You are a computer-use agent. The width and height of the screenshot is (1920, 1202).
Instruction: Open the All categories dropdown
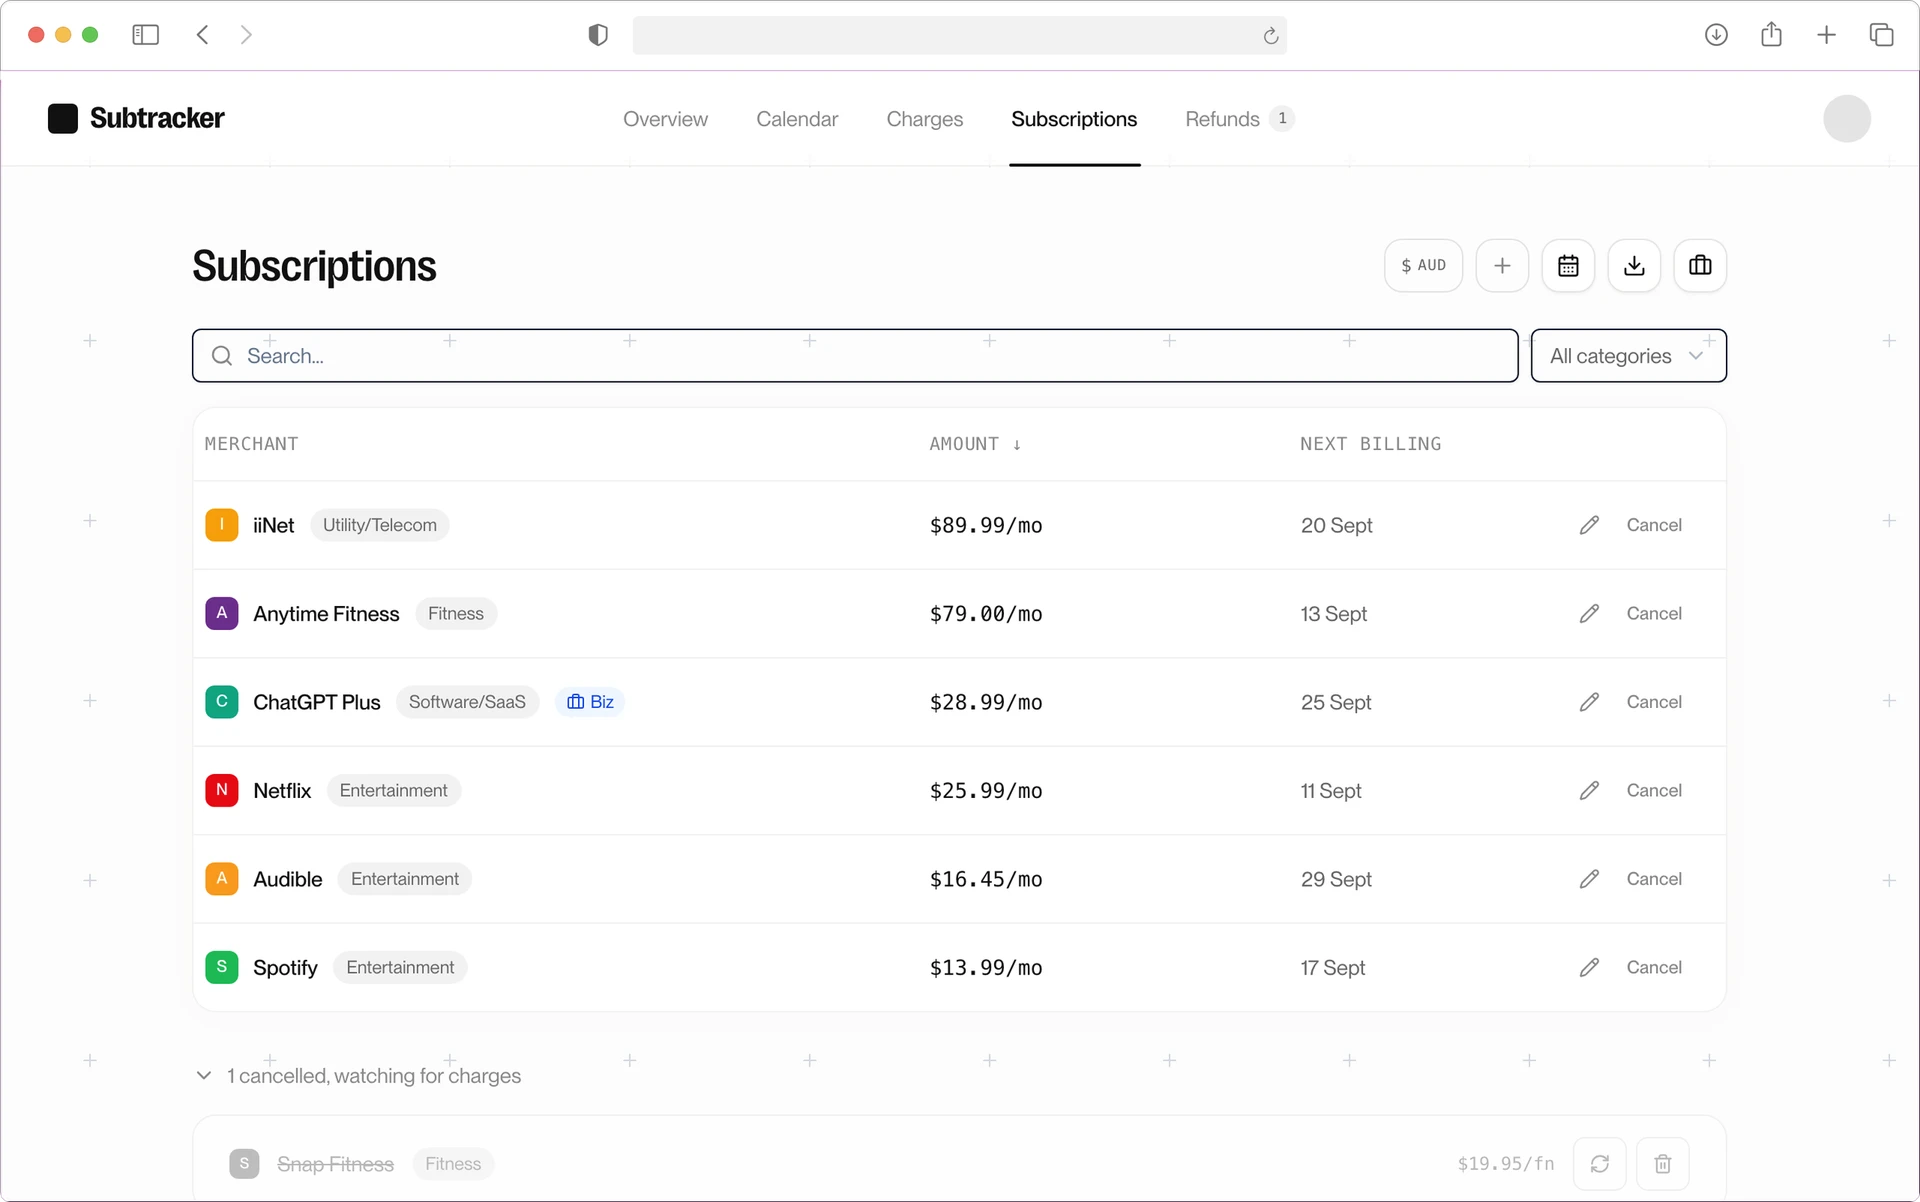coord(1628,356)
